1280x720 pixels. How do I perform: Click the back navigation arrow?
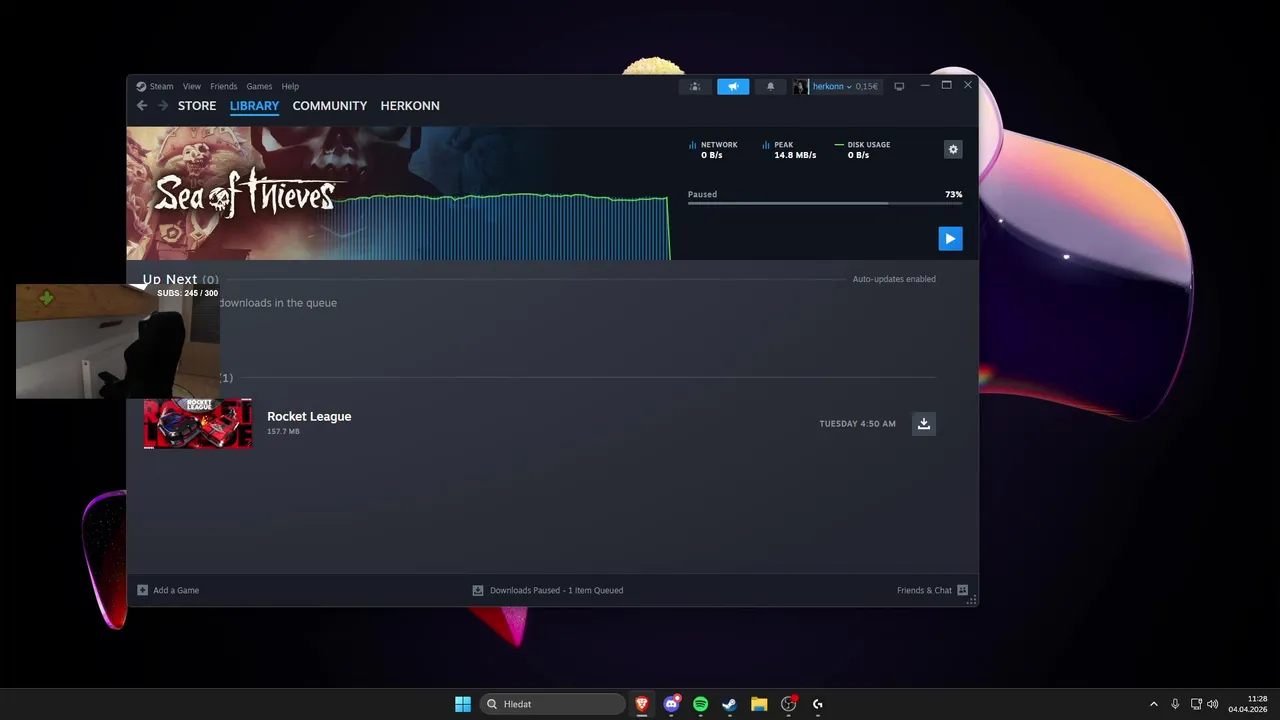click(142, 106)
